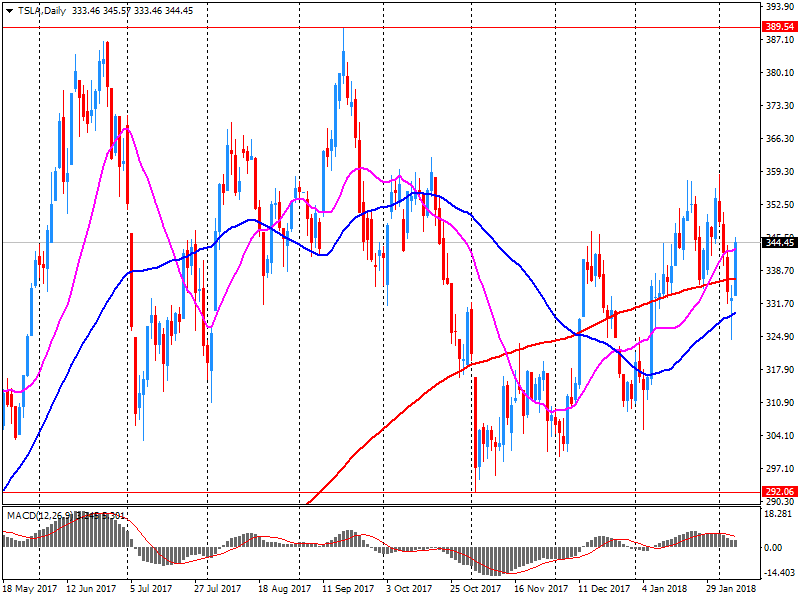This screenshot has height=600, width=800.
Task: Click the 352.50 price scale value
Action: 781,204
